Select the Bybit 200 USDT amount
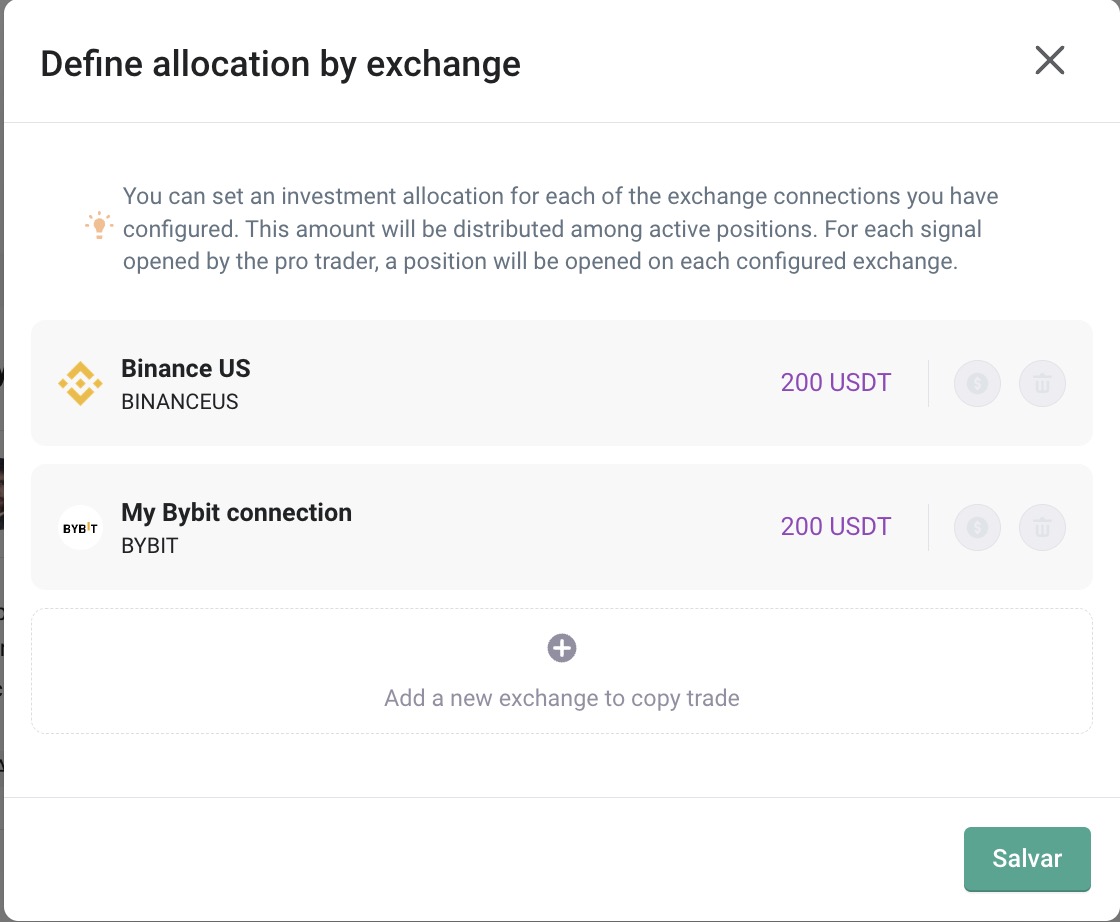Image resolution: width=1120 pixels, height=922 pixels. pyautogui.click(x=835, y=527)
